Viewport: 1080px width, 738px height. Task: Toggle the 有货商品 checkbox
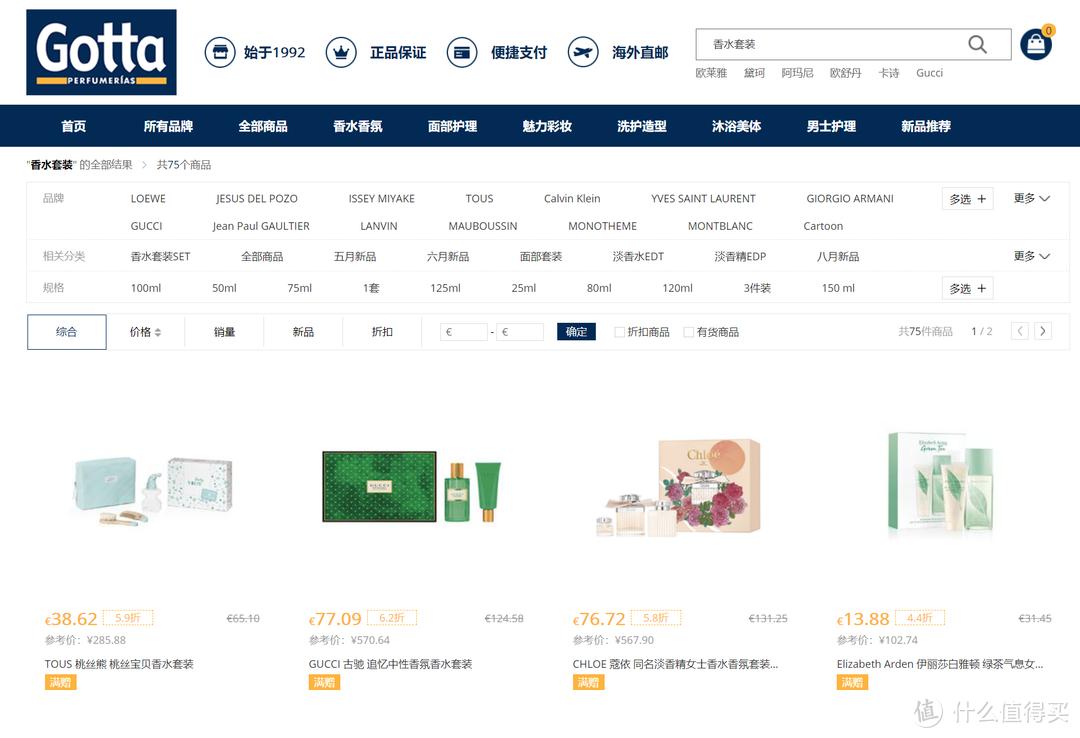click(688, 332)
